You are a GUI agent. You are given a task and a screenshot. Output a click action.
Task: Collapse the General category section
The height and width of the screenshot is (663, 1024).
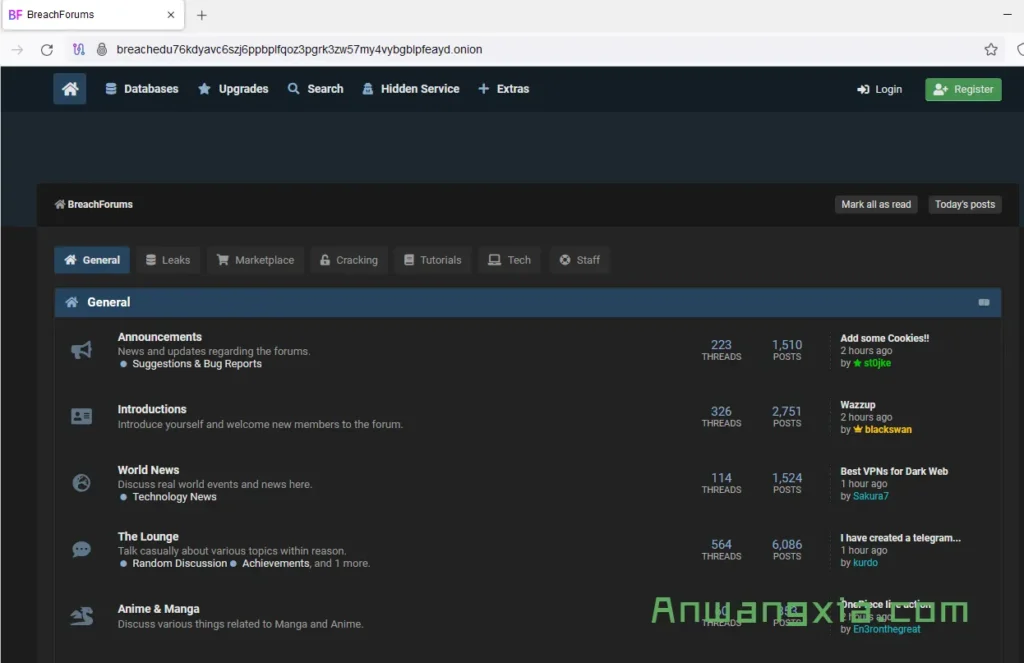coord(984,302)
